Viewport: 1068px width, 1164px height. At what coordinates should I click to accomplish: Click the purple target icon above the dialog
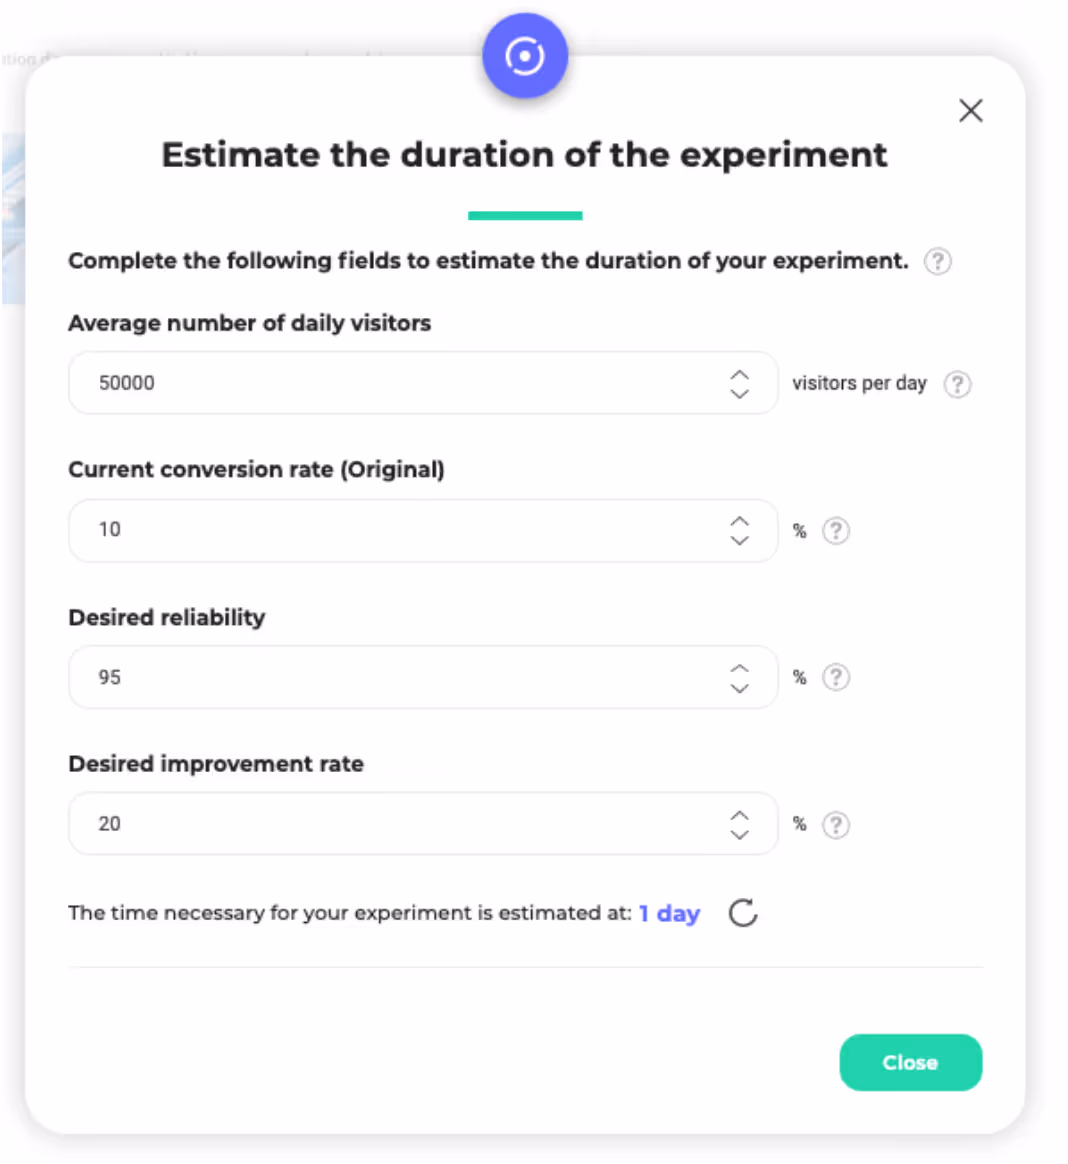524,55
